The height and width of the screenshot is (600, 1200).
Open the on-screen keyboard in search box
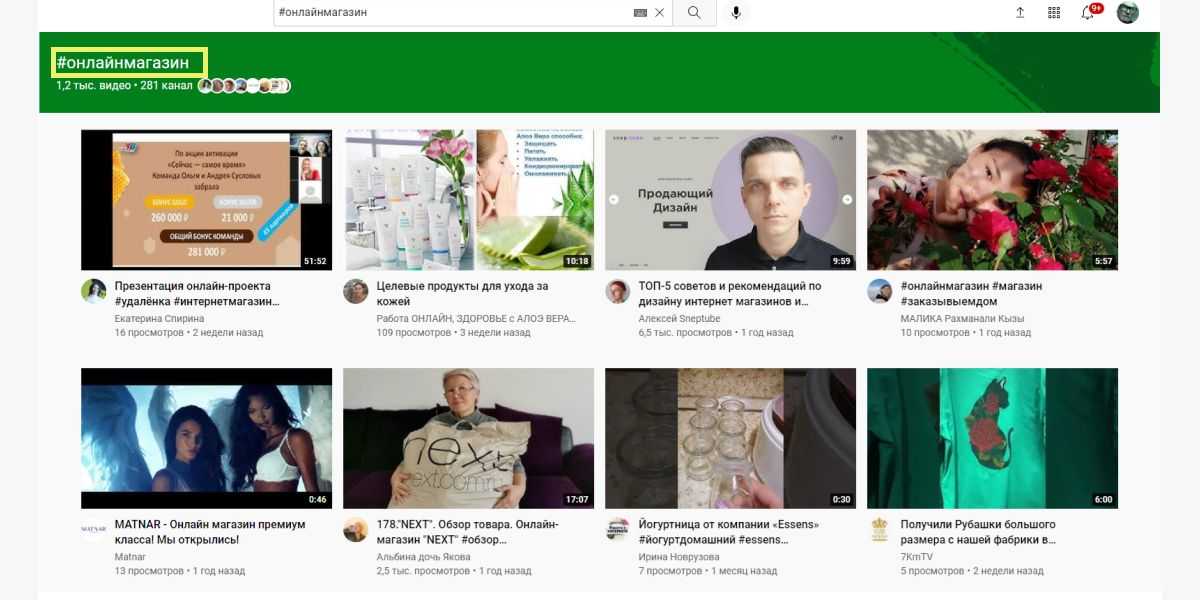pyautogui.click(x=640, y=13)
